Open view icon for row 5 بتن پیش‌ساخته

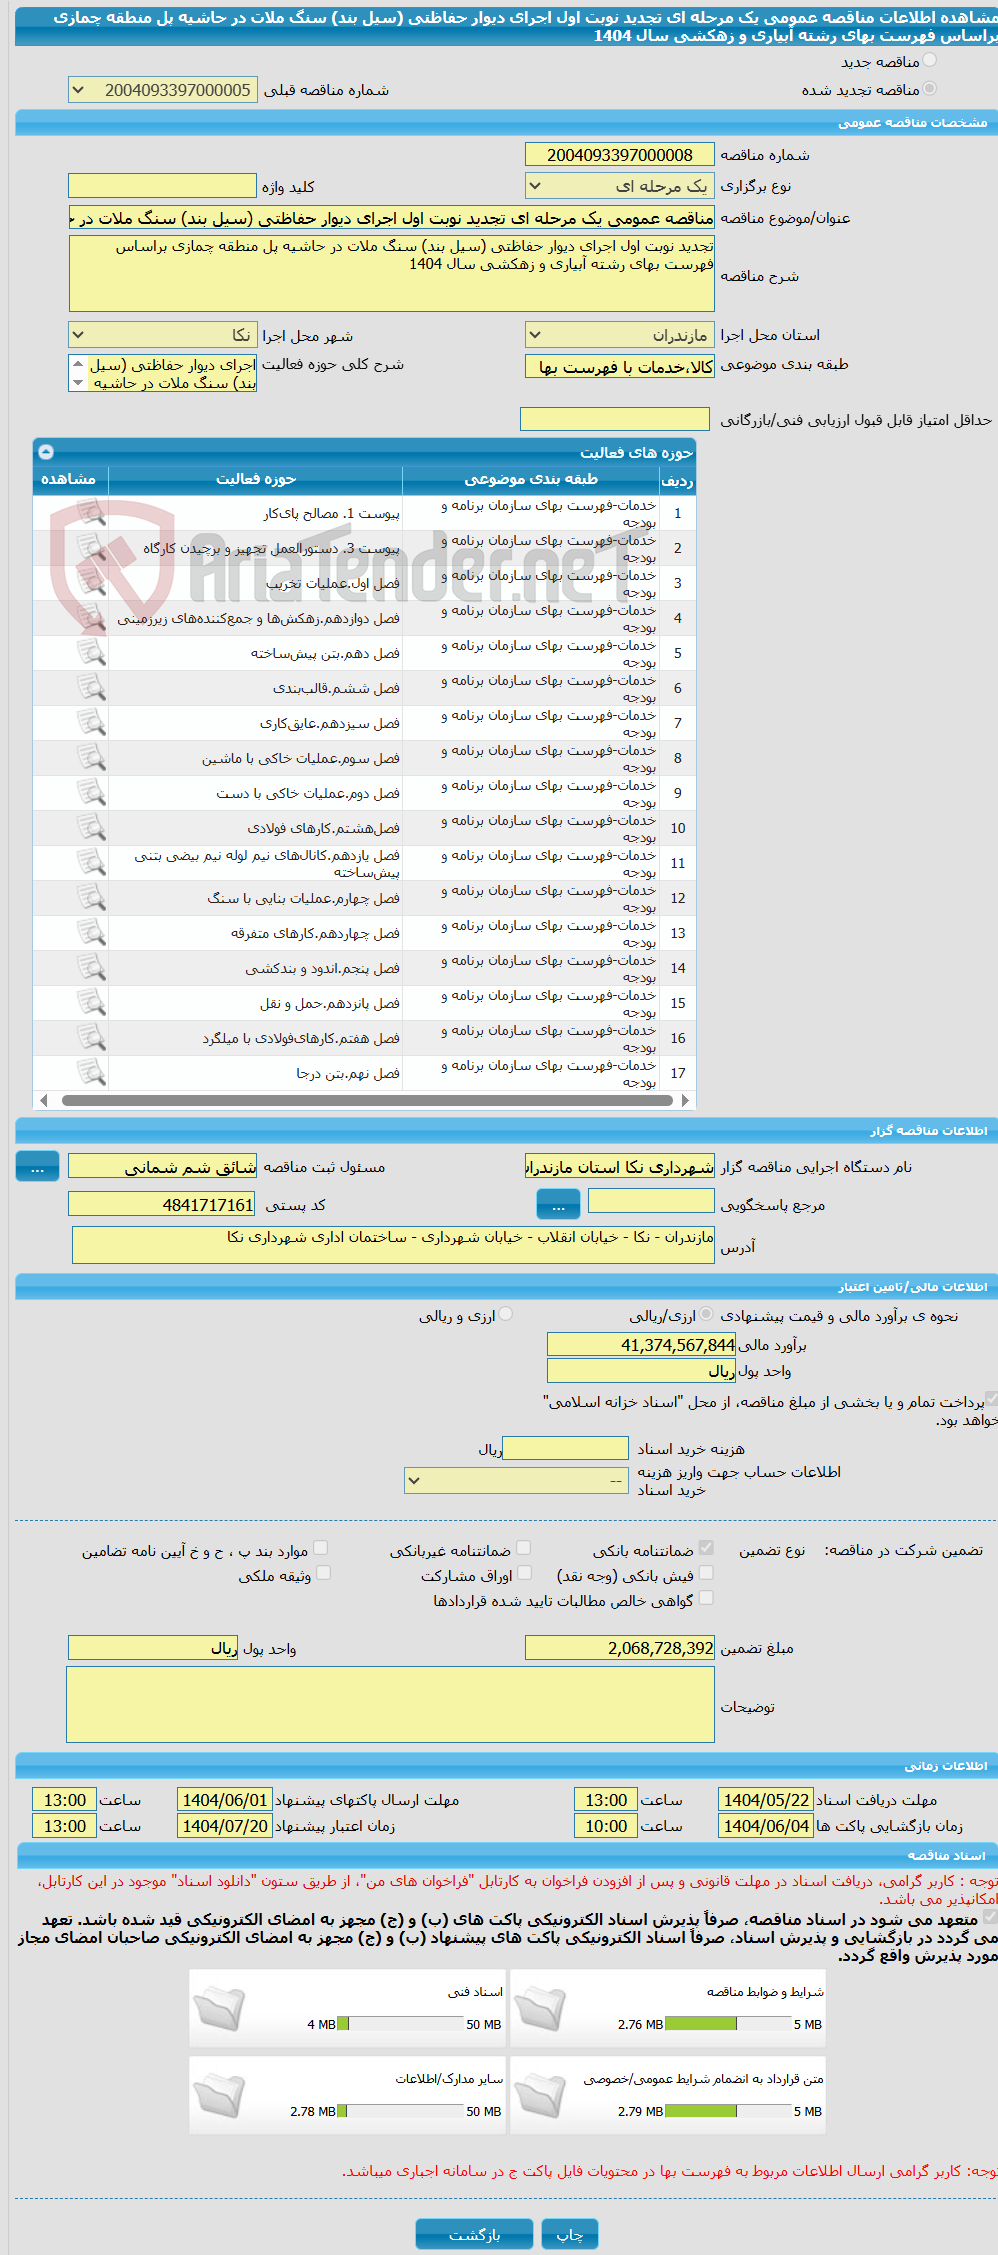click(x=91, y=653)
